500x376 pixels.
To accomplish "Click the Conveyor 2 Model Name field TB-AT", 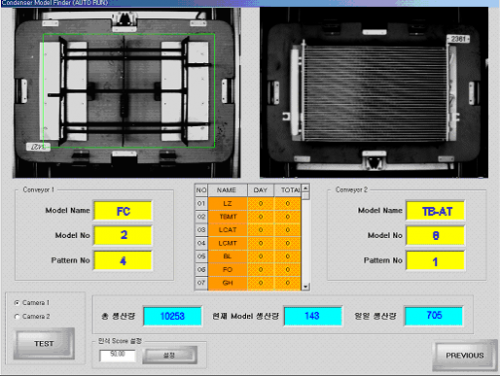I will (x=435, y=211).
